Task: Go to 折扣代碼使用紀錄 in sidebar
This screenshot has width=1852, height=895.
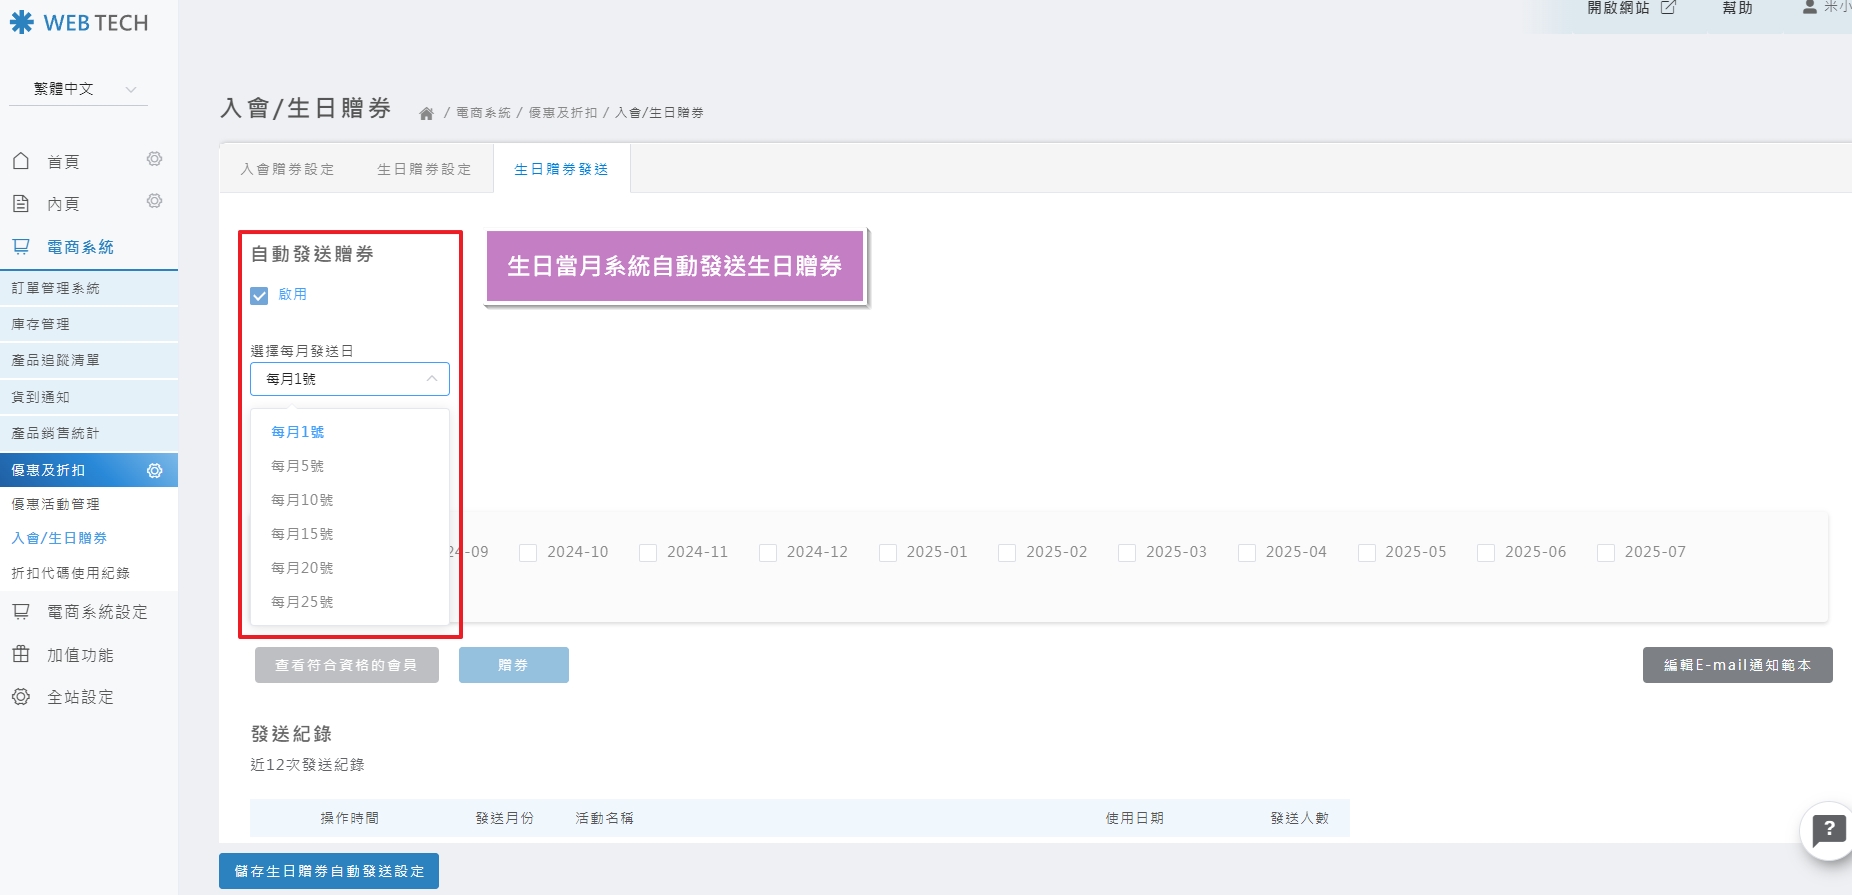Action: click(x=70, y=573)
